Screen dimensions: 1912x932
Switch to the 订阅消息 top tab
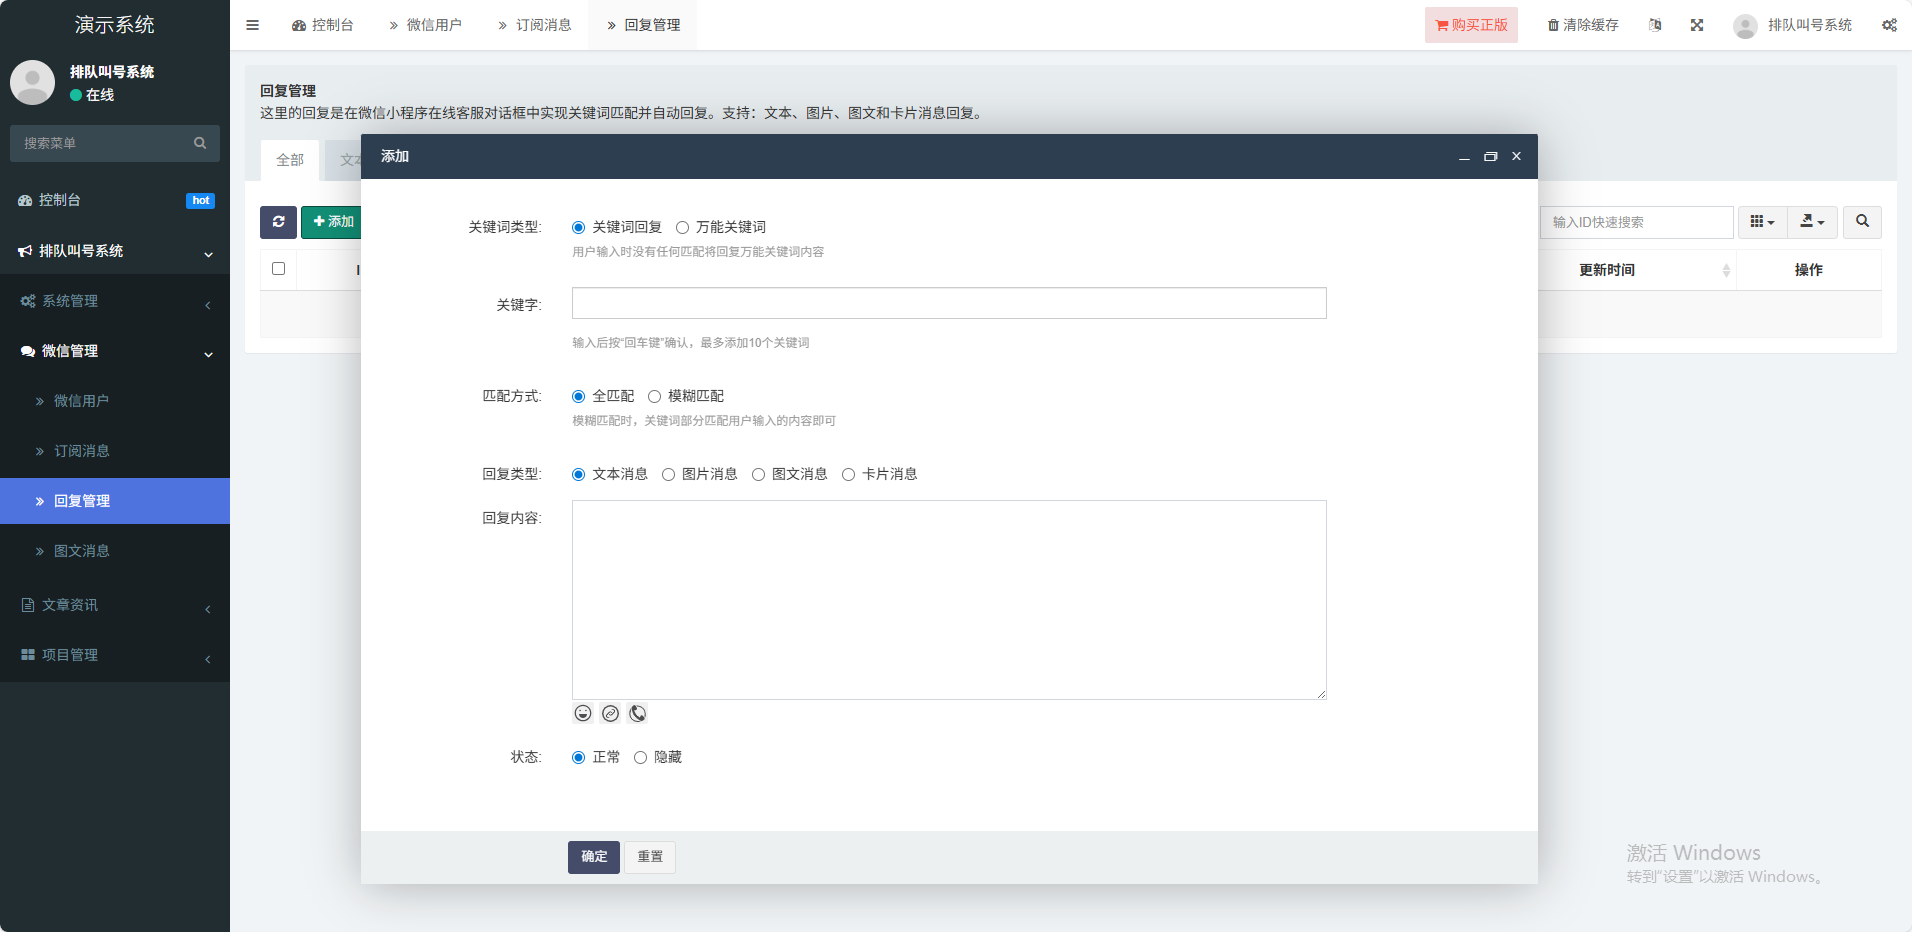[535, 25]
